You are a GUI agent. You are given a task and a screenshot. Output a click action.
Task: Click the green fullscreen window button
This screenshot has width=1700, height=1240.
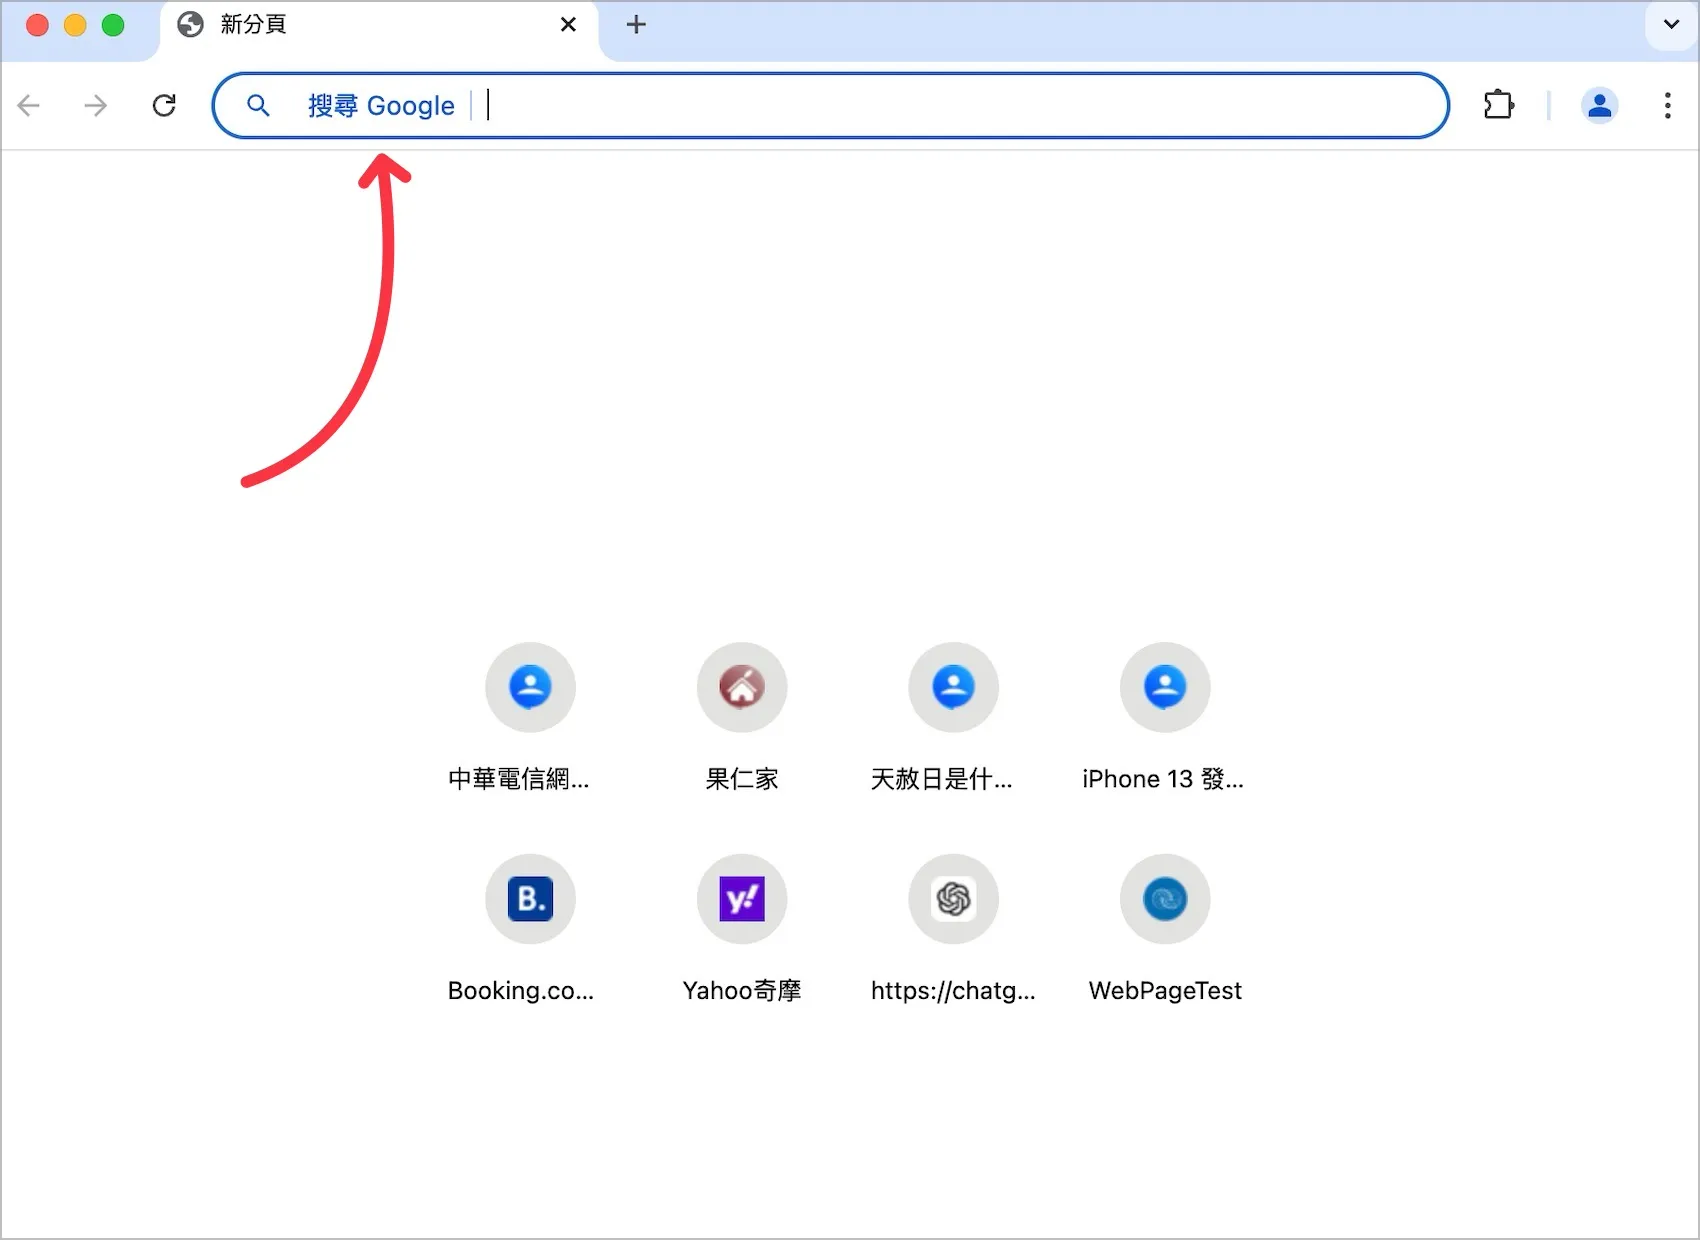pyautogui.click(x=113, y=25)
